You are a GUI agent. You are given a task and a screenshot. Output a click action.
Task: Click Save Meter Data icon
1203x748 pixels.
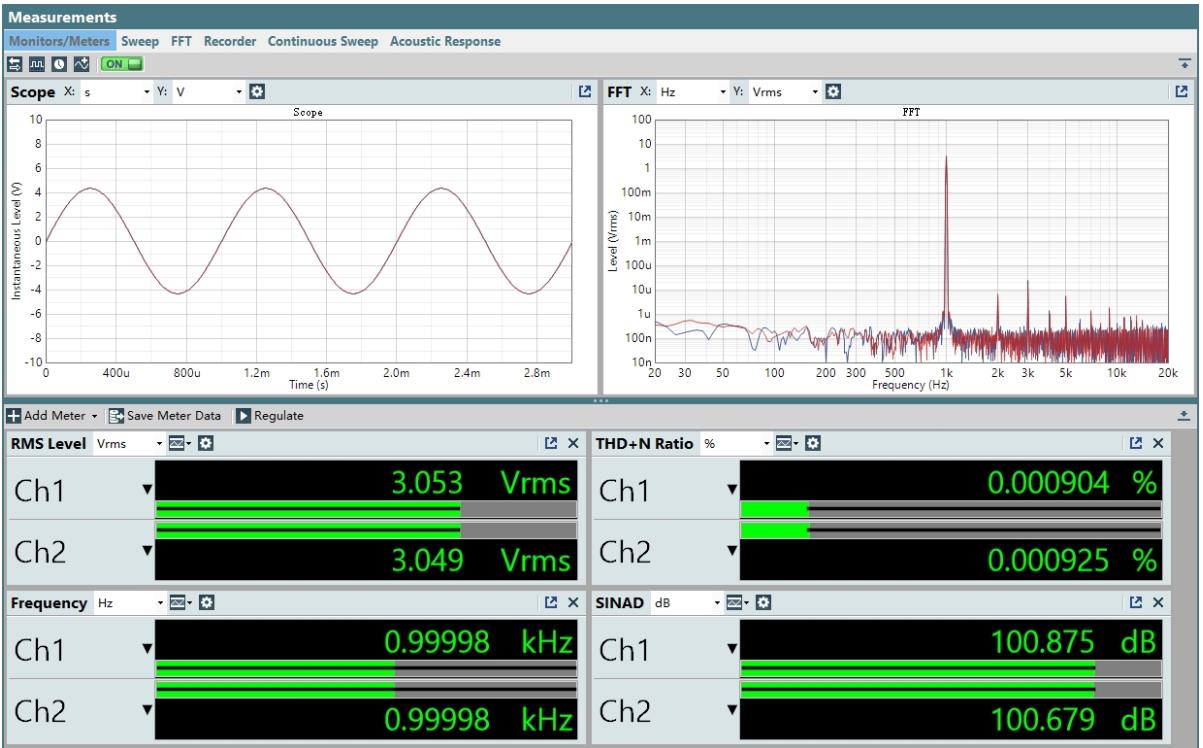(x=117, y=415)
